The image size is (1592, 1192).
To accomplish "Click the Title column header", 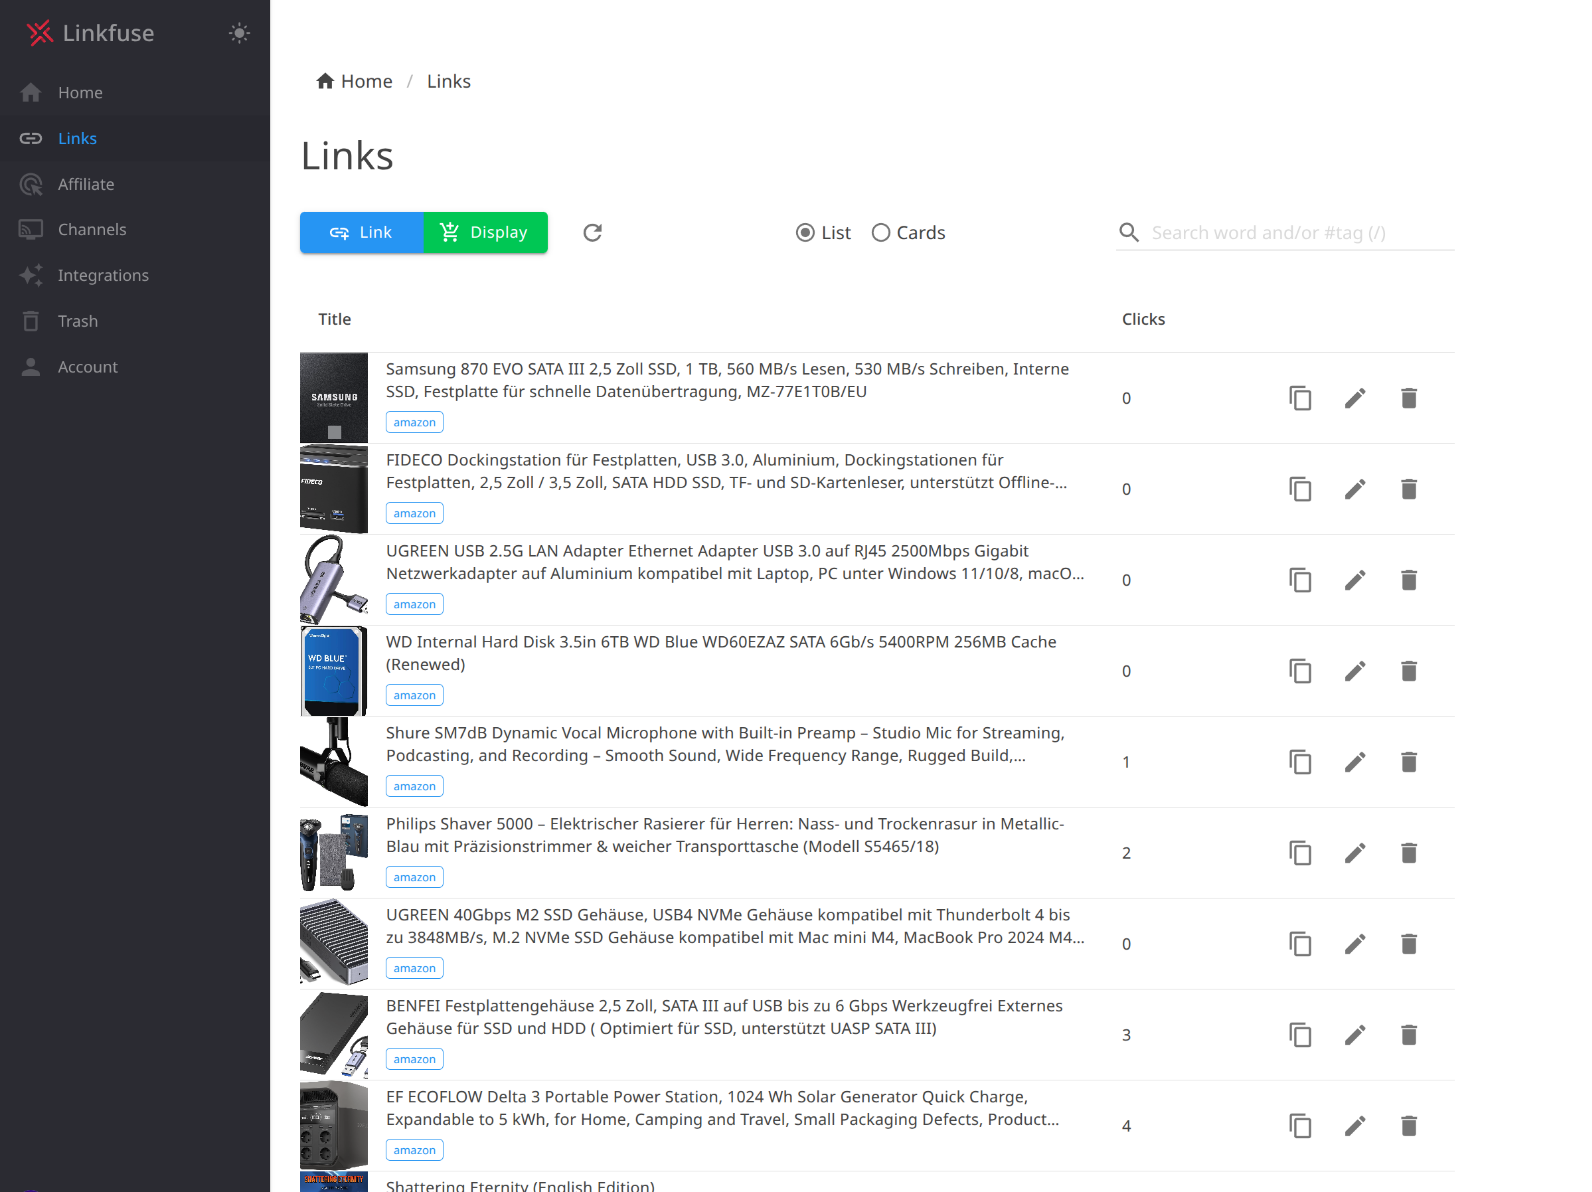I will tap(334, 319).
